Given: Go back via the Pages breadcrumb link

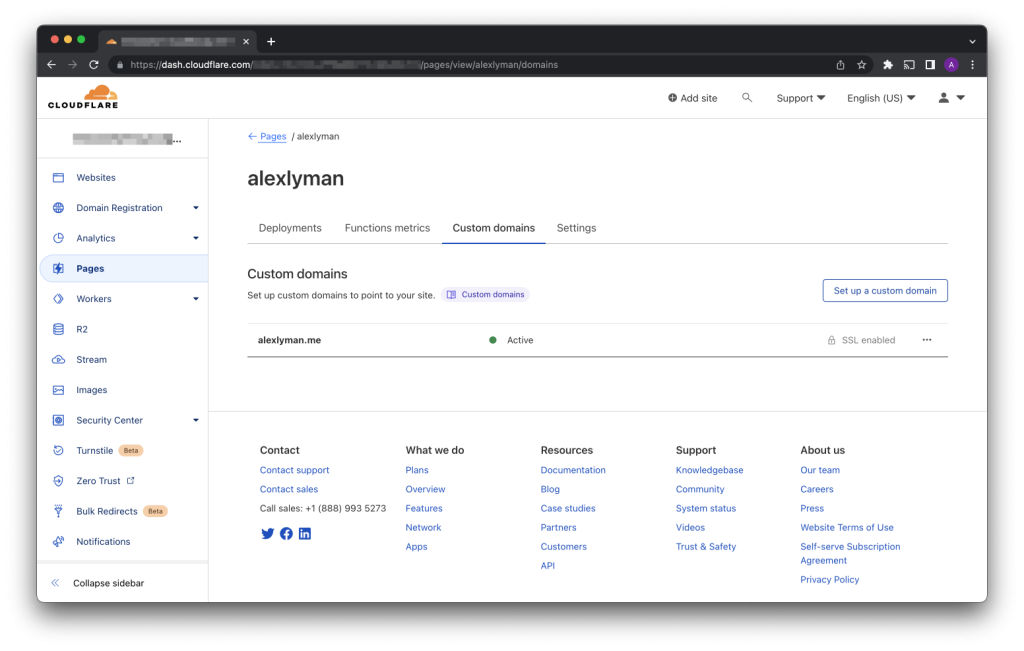Looking at the screenshot, I should [272, 136].
